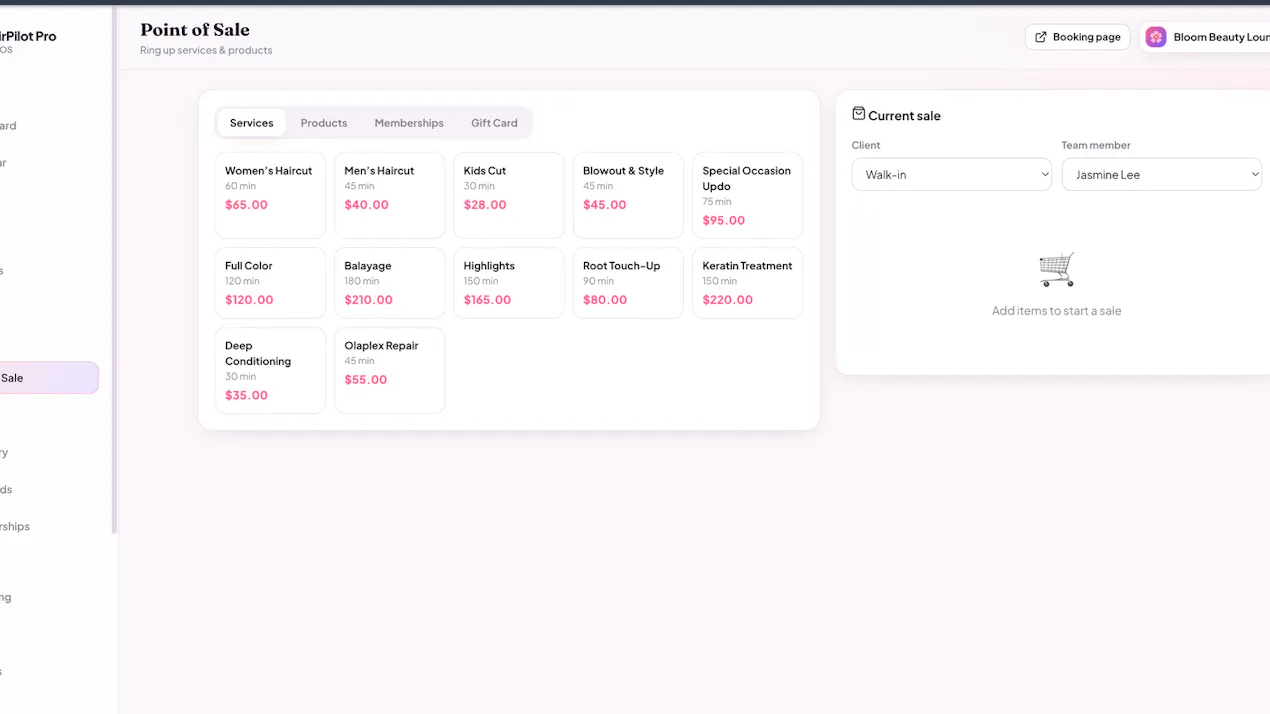Add Keratin Treatment to the sale
This screenshot has width=1270, height=714.
point(747,283)
